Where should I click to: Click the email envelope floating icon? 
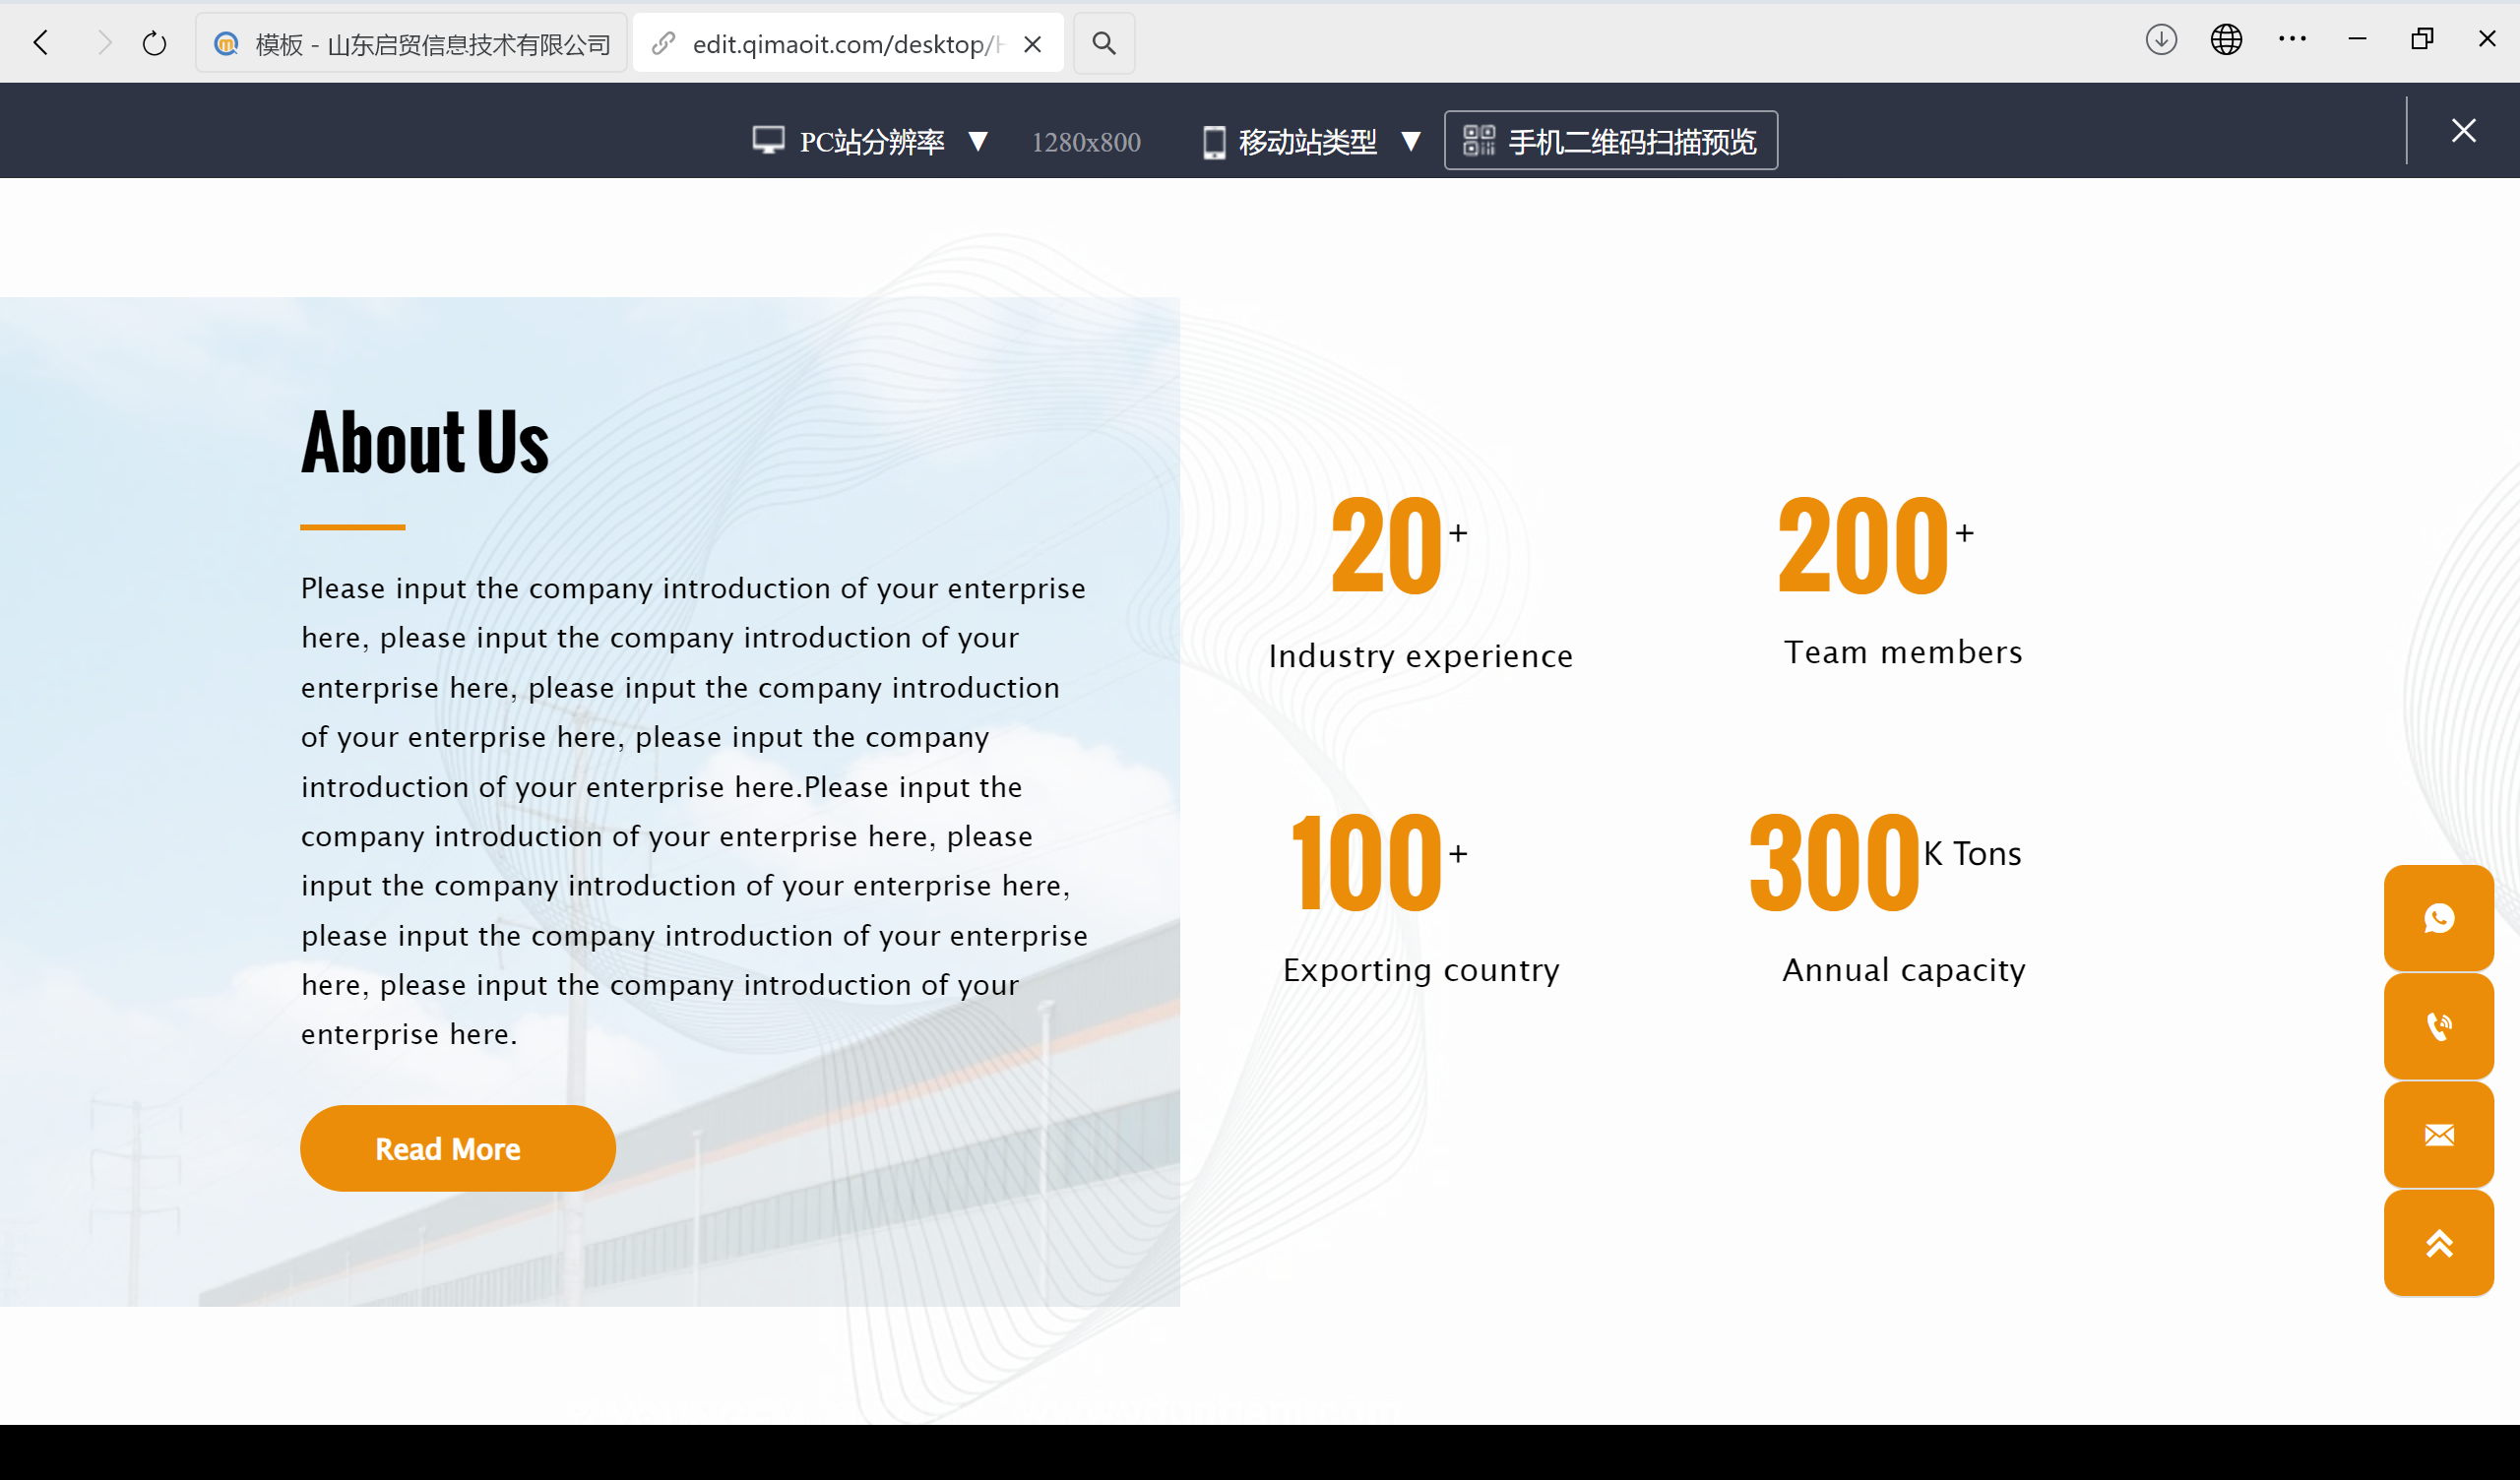click(2438, 1134)
